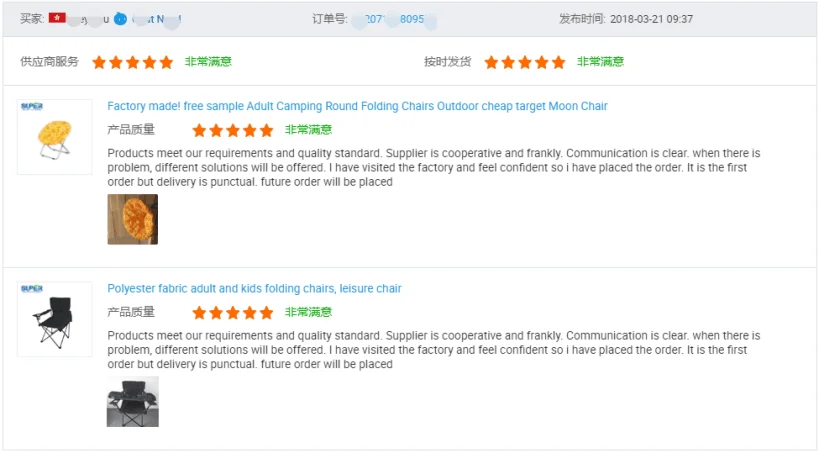Click the first star of supplier service rating
Screen dimensions: 820x453
pos(100,62)
